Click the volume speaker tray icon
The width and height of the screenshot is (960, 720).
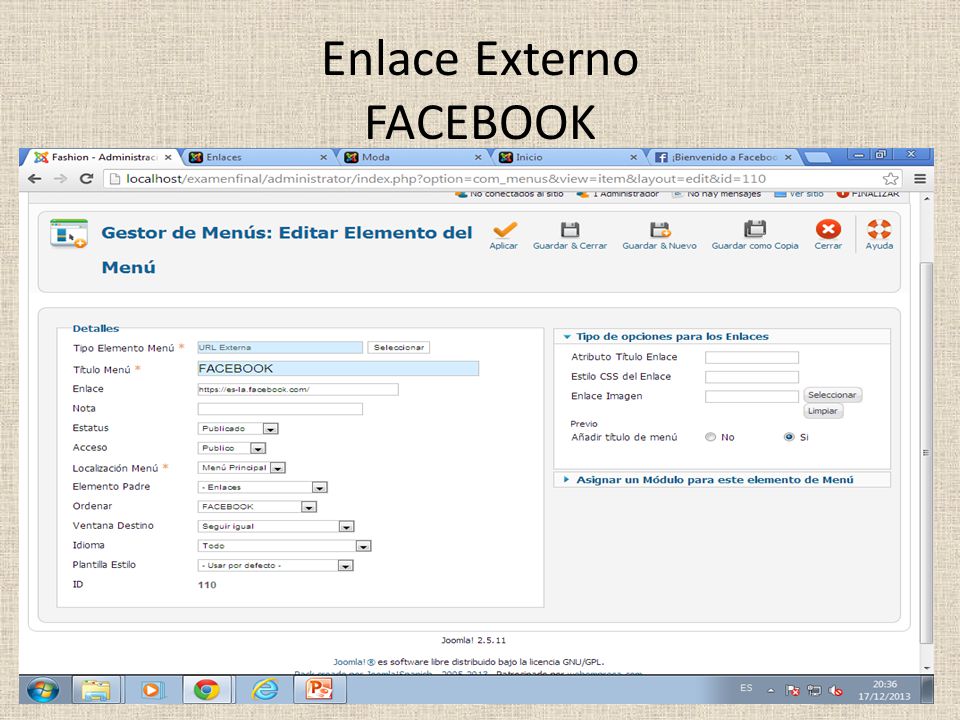coord(835,691)
